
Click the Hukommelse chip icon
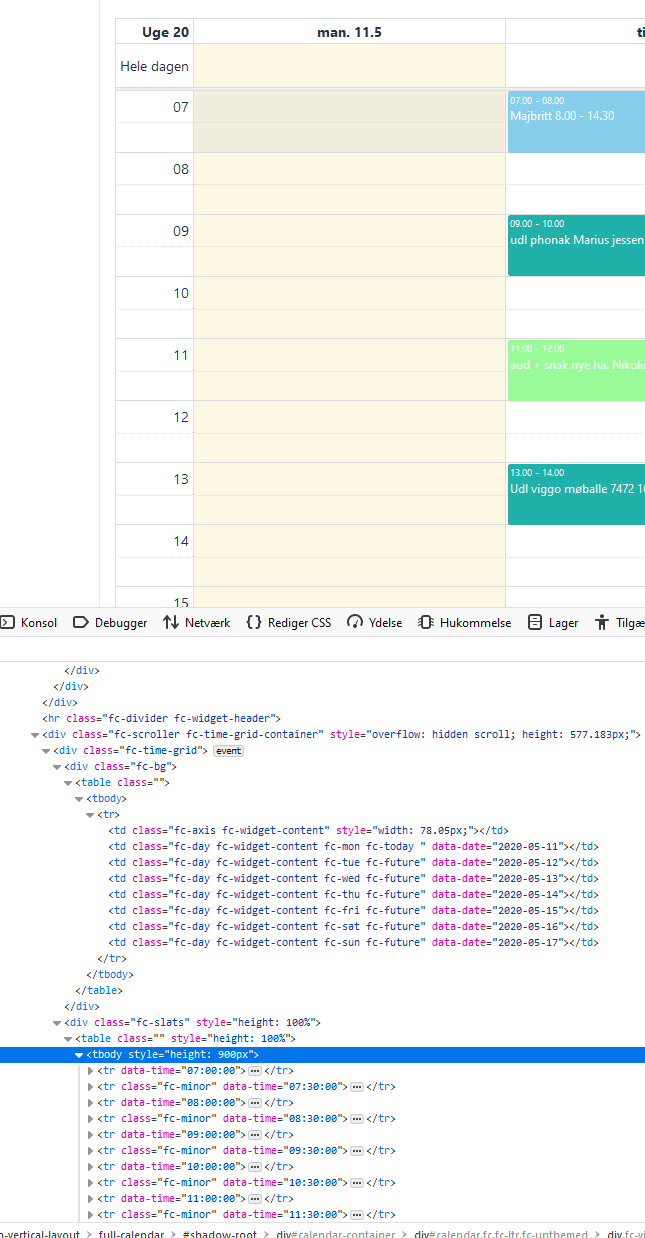point(426,622)
